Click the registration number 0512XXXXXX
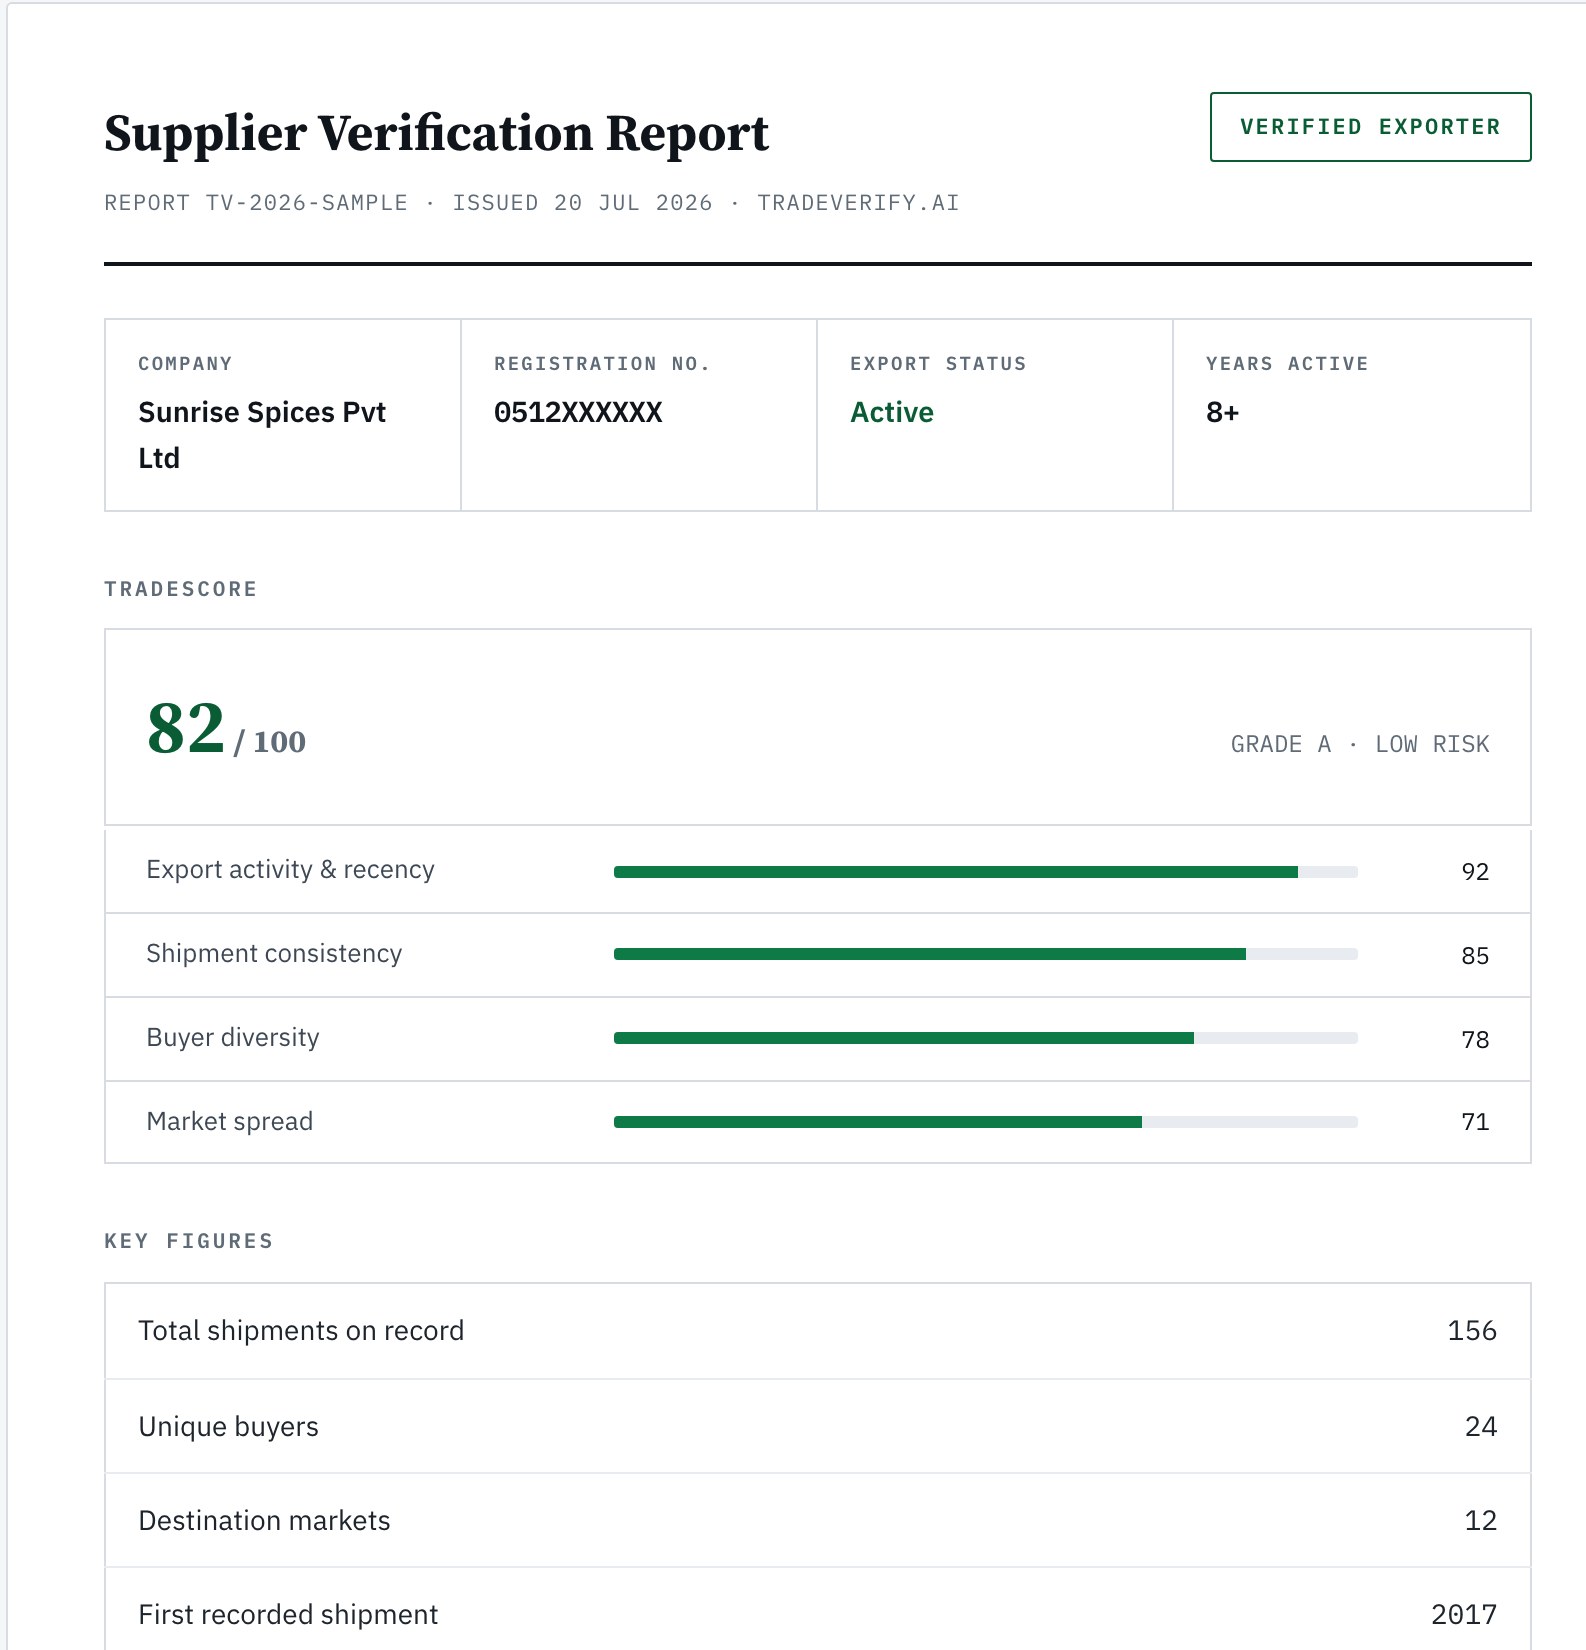The height and width of the screenshot is (1650, 1586). pos(578,412)
